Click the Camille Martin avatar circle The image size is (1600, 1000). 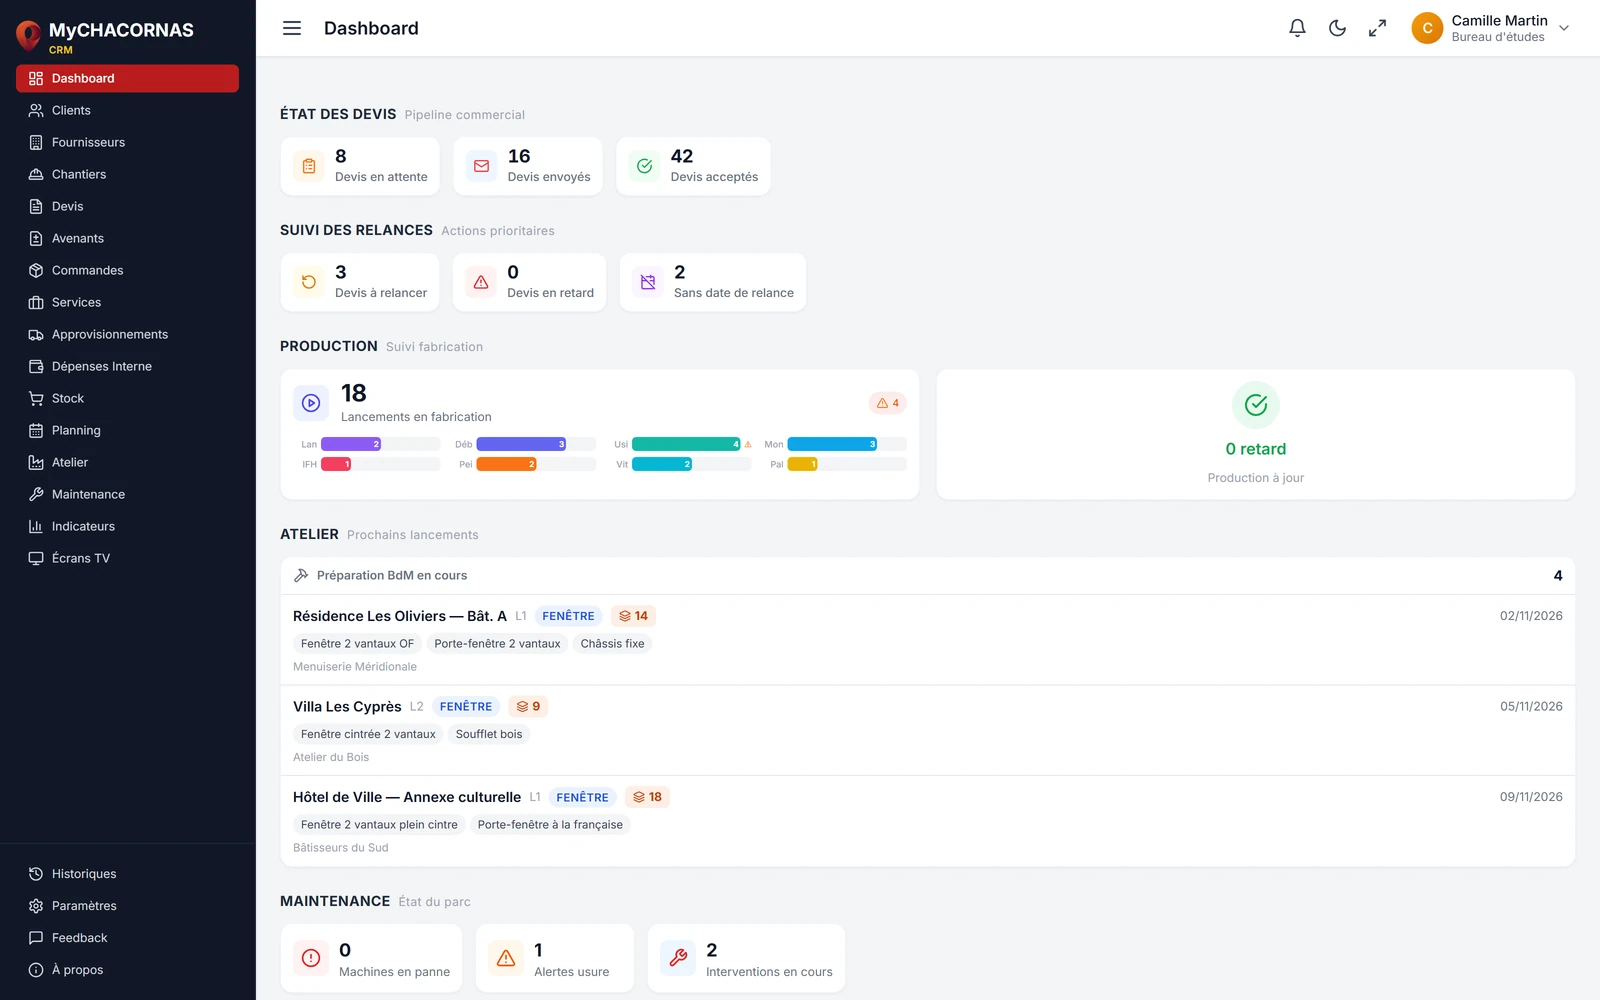click(1427, 28)
